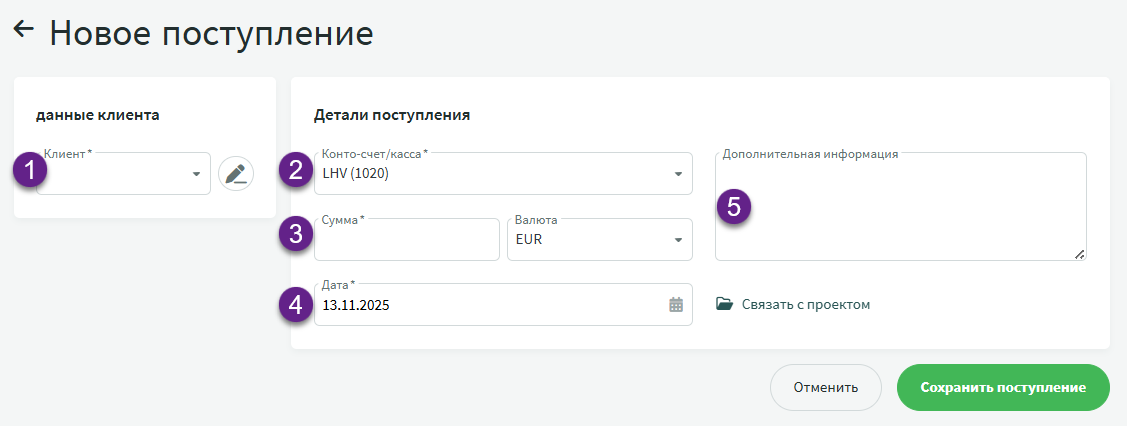The width and height of the screenshot is (1127, 426).
Task: Click the purple number 2 badge
Action: coord(296,170)
